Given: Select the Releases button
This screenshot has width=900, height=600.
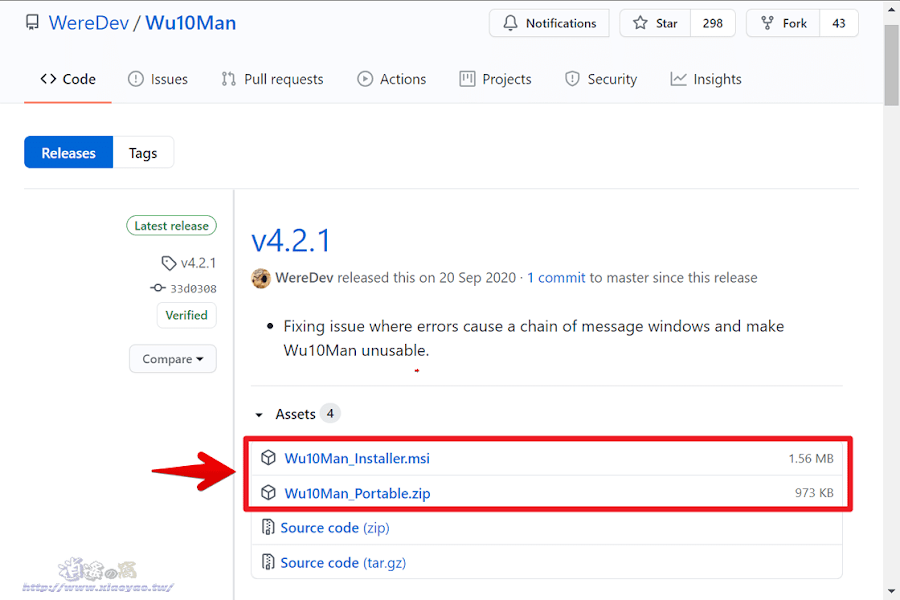Looking at the screenshot, I should (x=68, y=153).
